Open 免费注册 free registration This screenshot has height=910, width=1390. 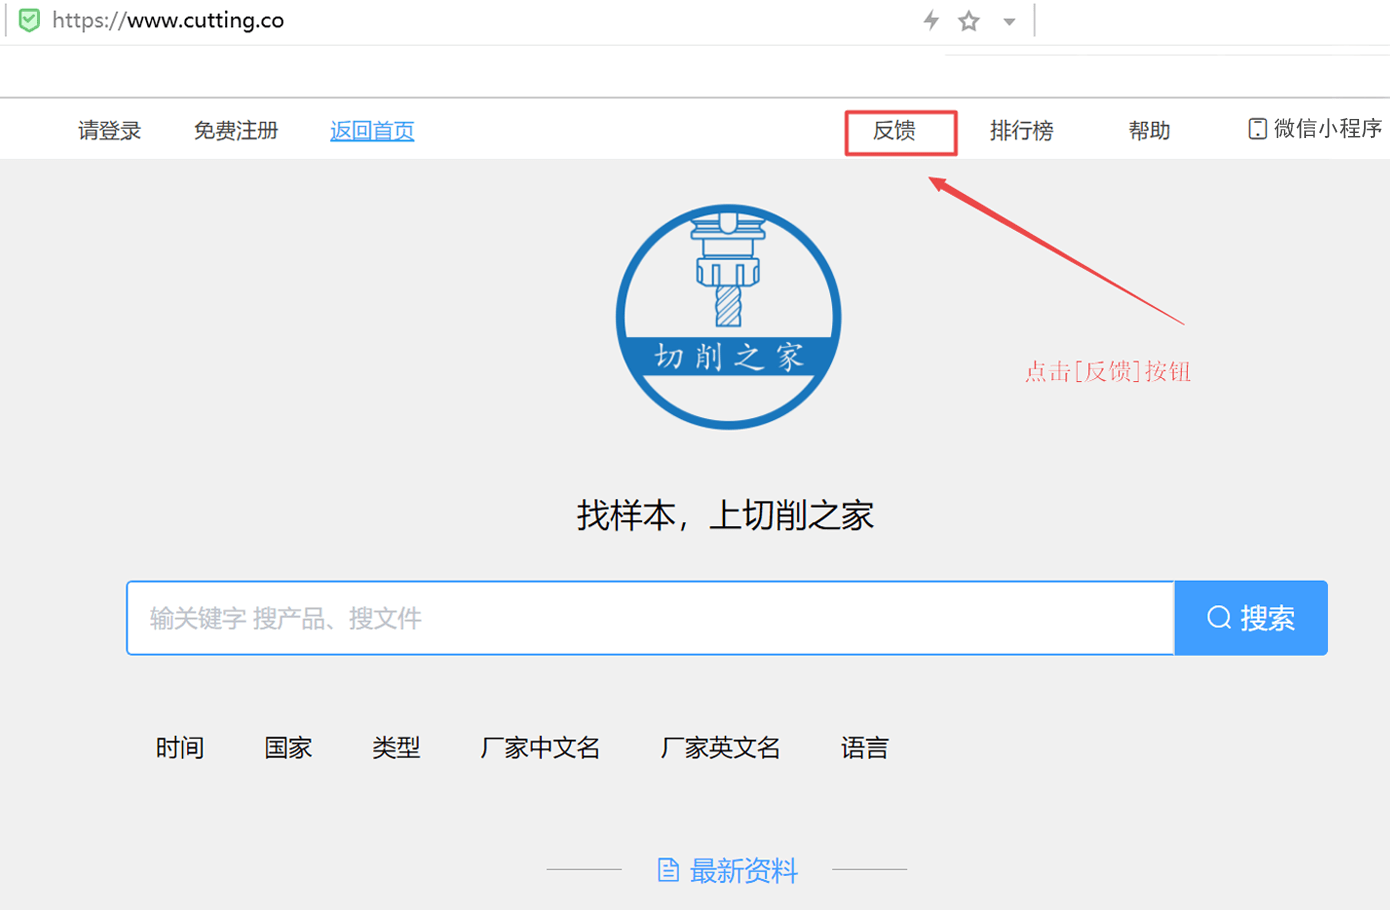click(x=236, y=130)
